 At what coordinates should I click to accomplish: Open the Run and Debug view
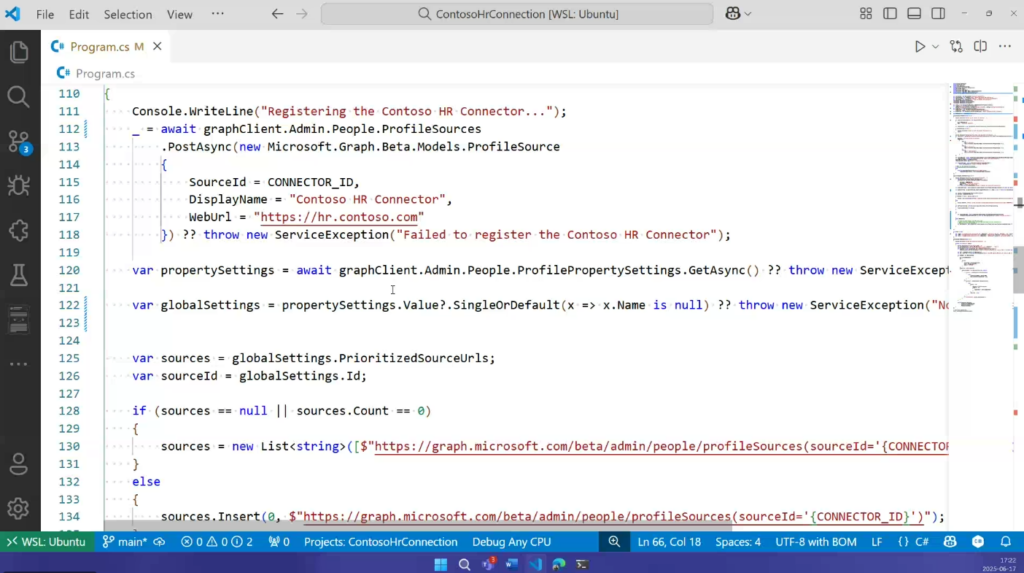(19, 186)
